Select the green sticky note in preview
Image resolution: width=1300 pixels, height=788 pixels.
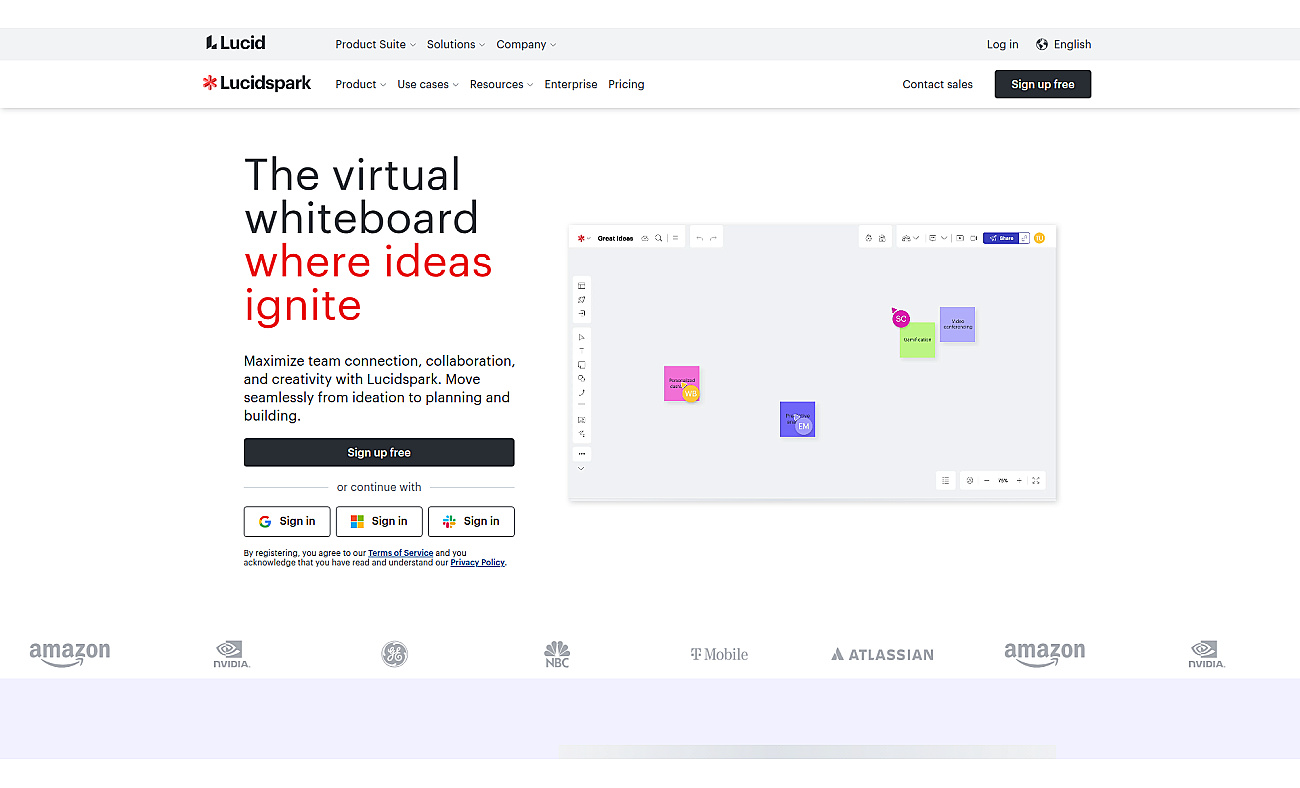(x=917, y=339)
